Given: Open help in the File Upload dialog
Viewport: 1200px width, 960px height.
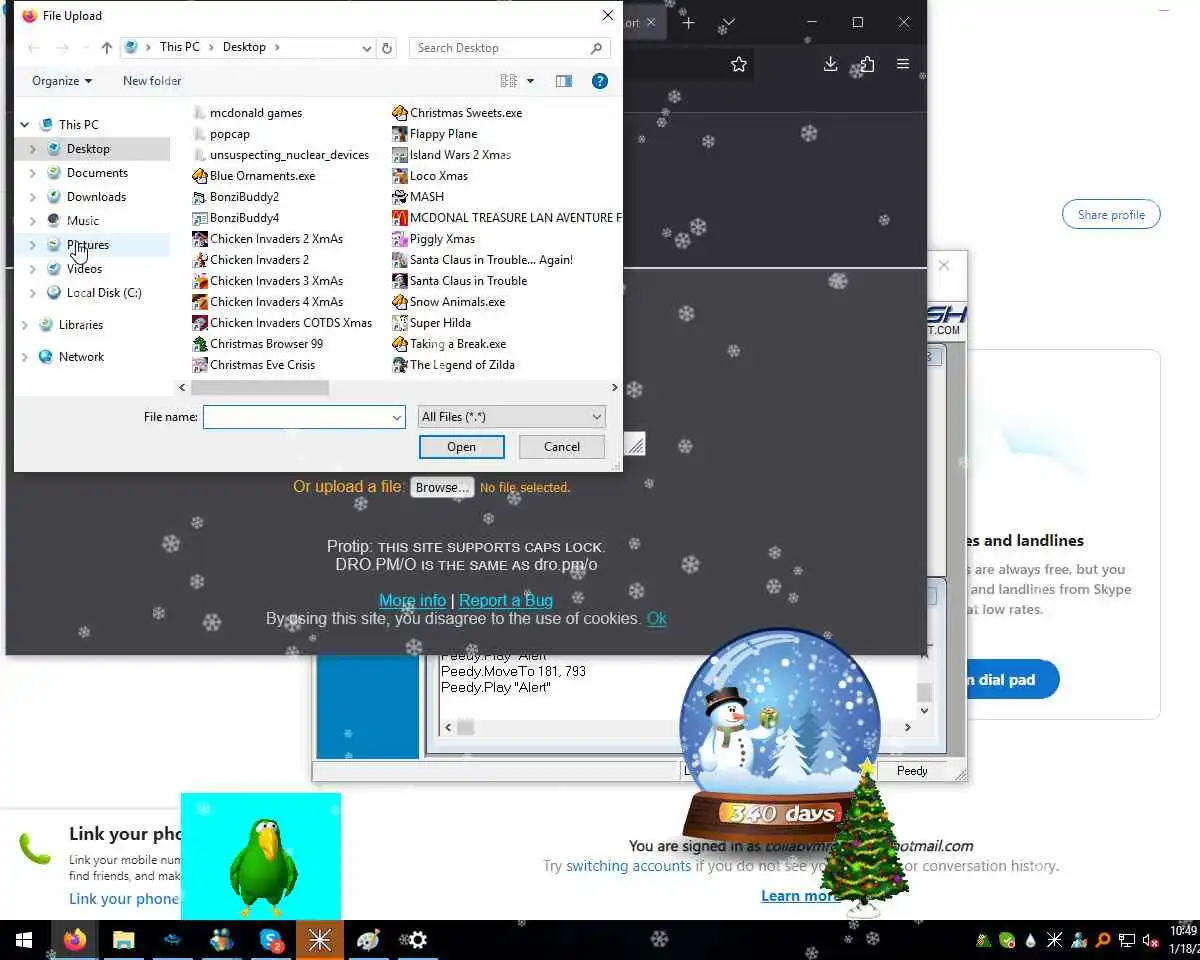Looking at the screenshot, I should (600, 81).
